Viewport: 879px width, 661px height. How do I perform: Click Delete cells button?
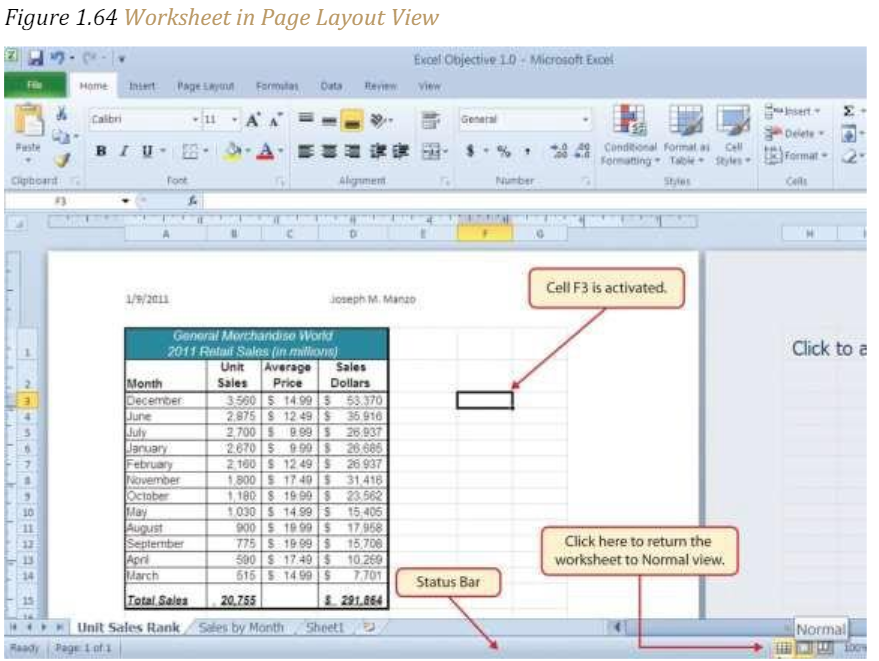(x=794, y=133)
